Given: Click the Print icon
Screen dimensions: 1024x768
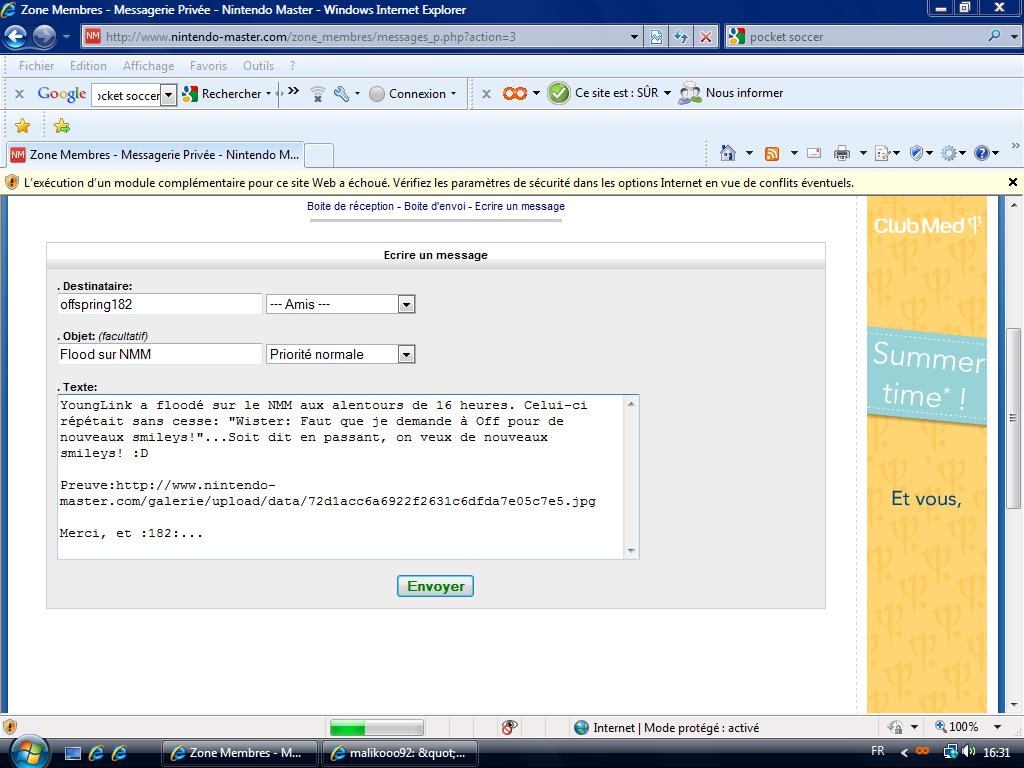Looking at the screenshot, I should (842, 153).
